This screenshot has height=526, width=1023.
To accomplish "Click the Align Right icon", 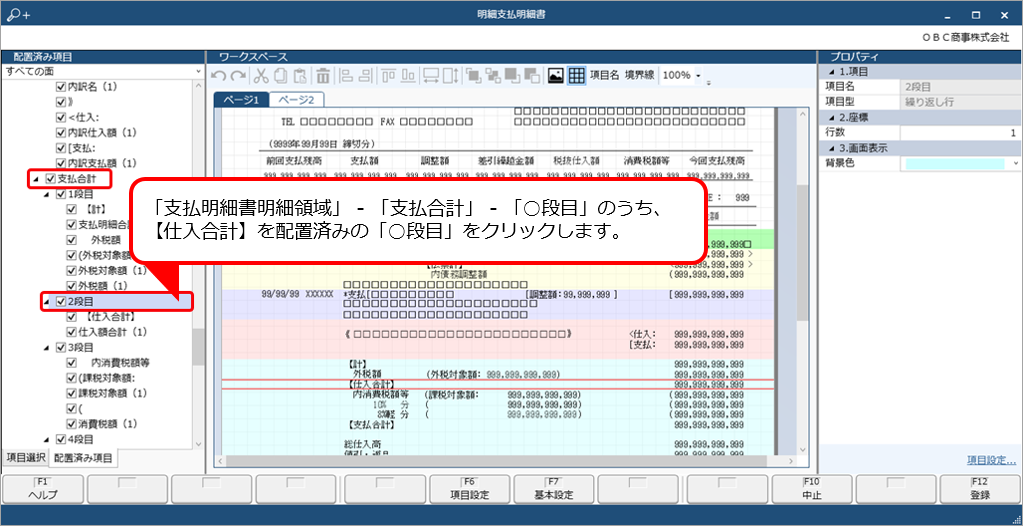I will [x=366, y=76].
